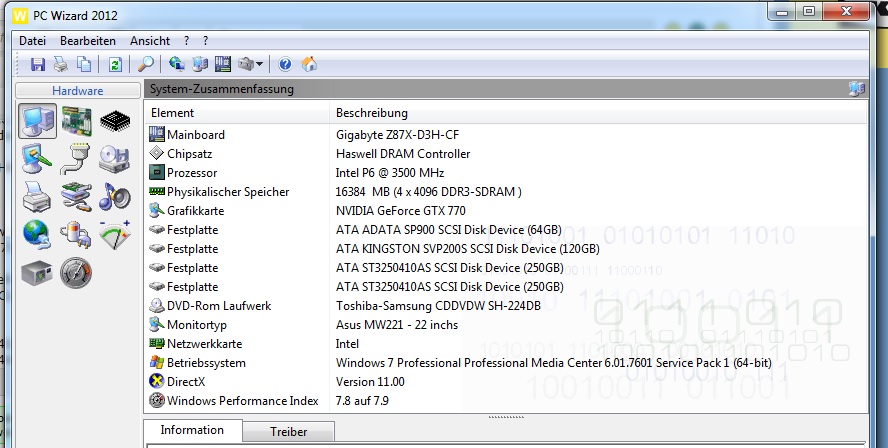Click the PC Wizard title bar icon

(x=20, y=15)
